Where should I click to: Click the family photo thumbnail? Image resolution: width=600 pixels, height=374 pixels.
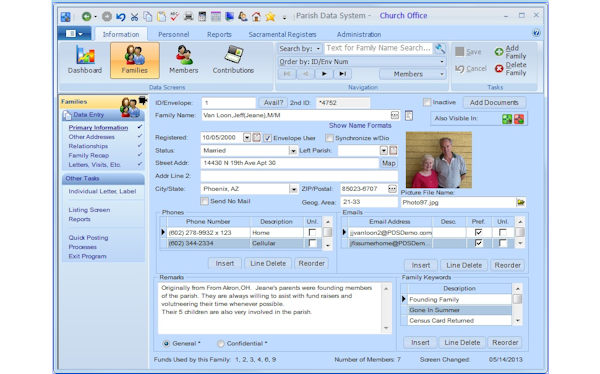pos(439,160)
